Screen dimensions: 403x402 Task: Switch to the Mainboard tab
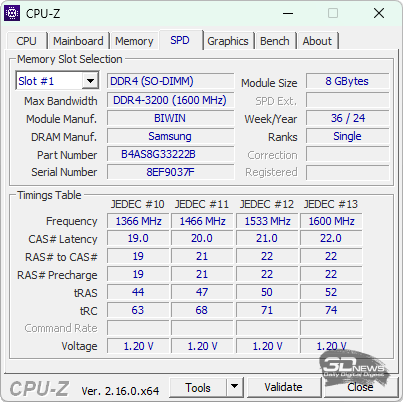click(x=78, y=41)
